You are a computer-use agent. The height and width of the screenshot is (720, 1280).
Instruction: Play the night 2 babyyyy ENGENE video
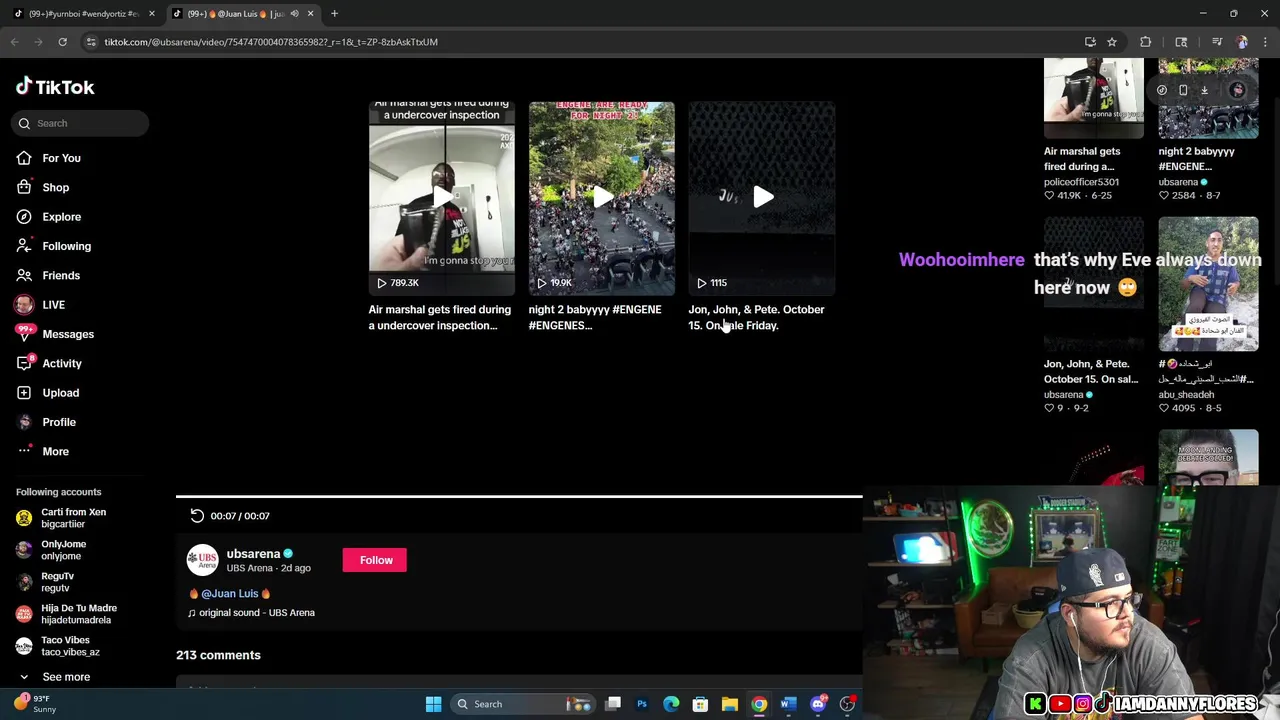click(x=601, y=197)
